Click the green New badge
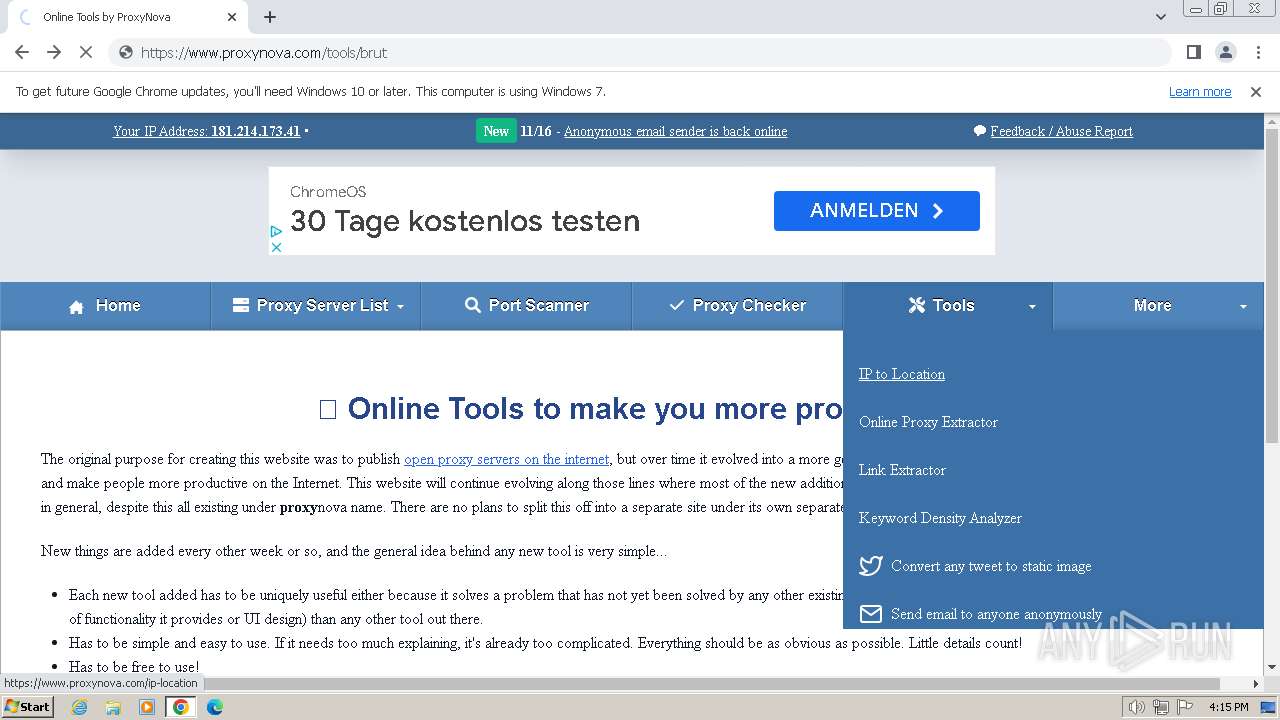Image resolution: width=1280 pixels, height=720 pixels. (496, 131)
